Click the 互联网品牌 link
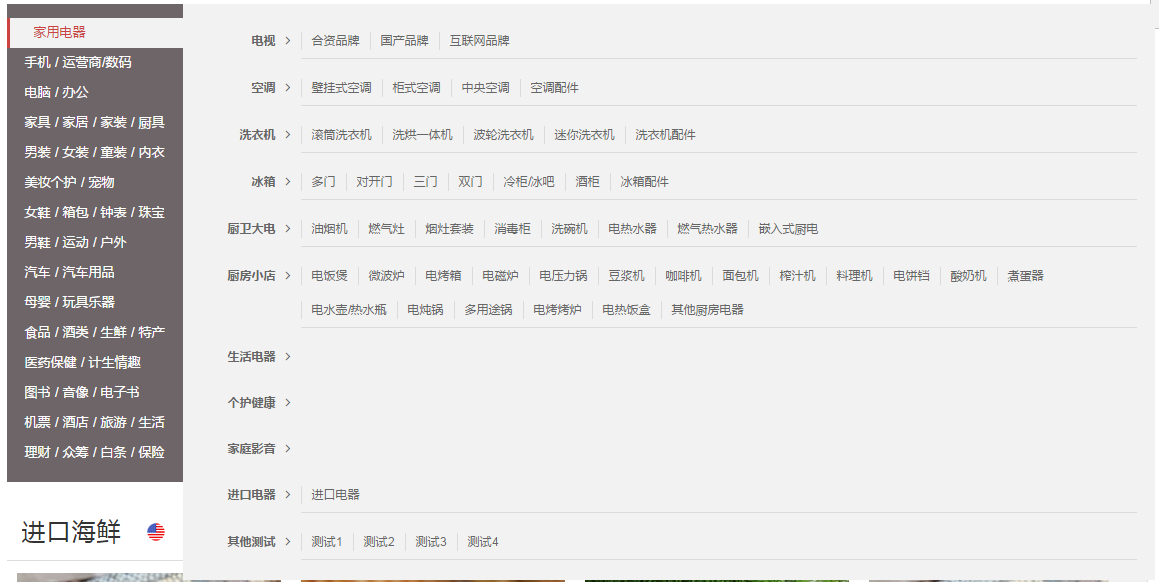This screenshot has height=582, width=1159. (480, 41)
